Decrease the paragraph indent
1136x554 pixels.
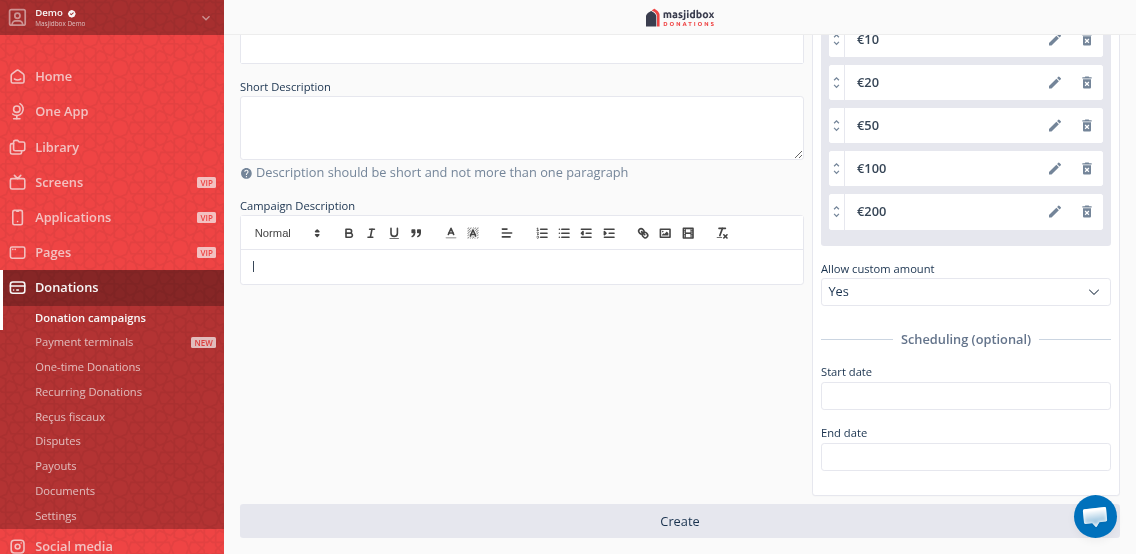pyautogui.click(x=586, y=233)
